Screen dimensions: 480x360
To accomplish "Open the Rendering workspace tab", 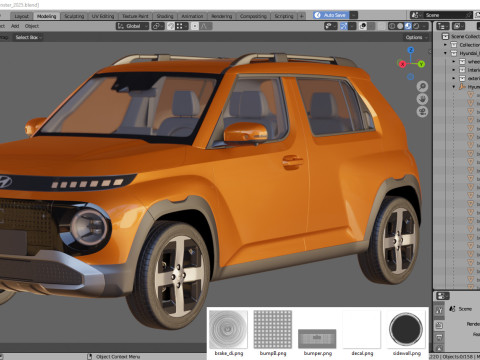I will (221, 16).
